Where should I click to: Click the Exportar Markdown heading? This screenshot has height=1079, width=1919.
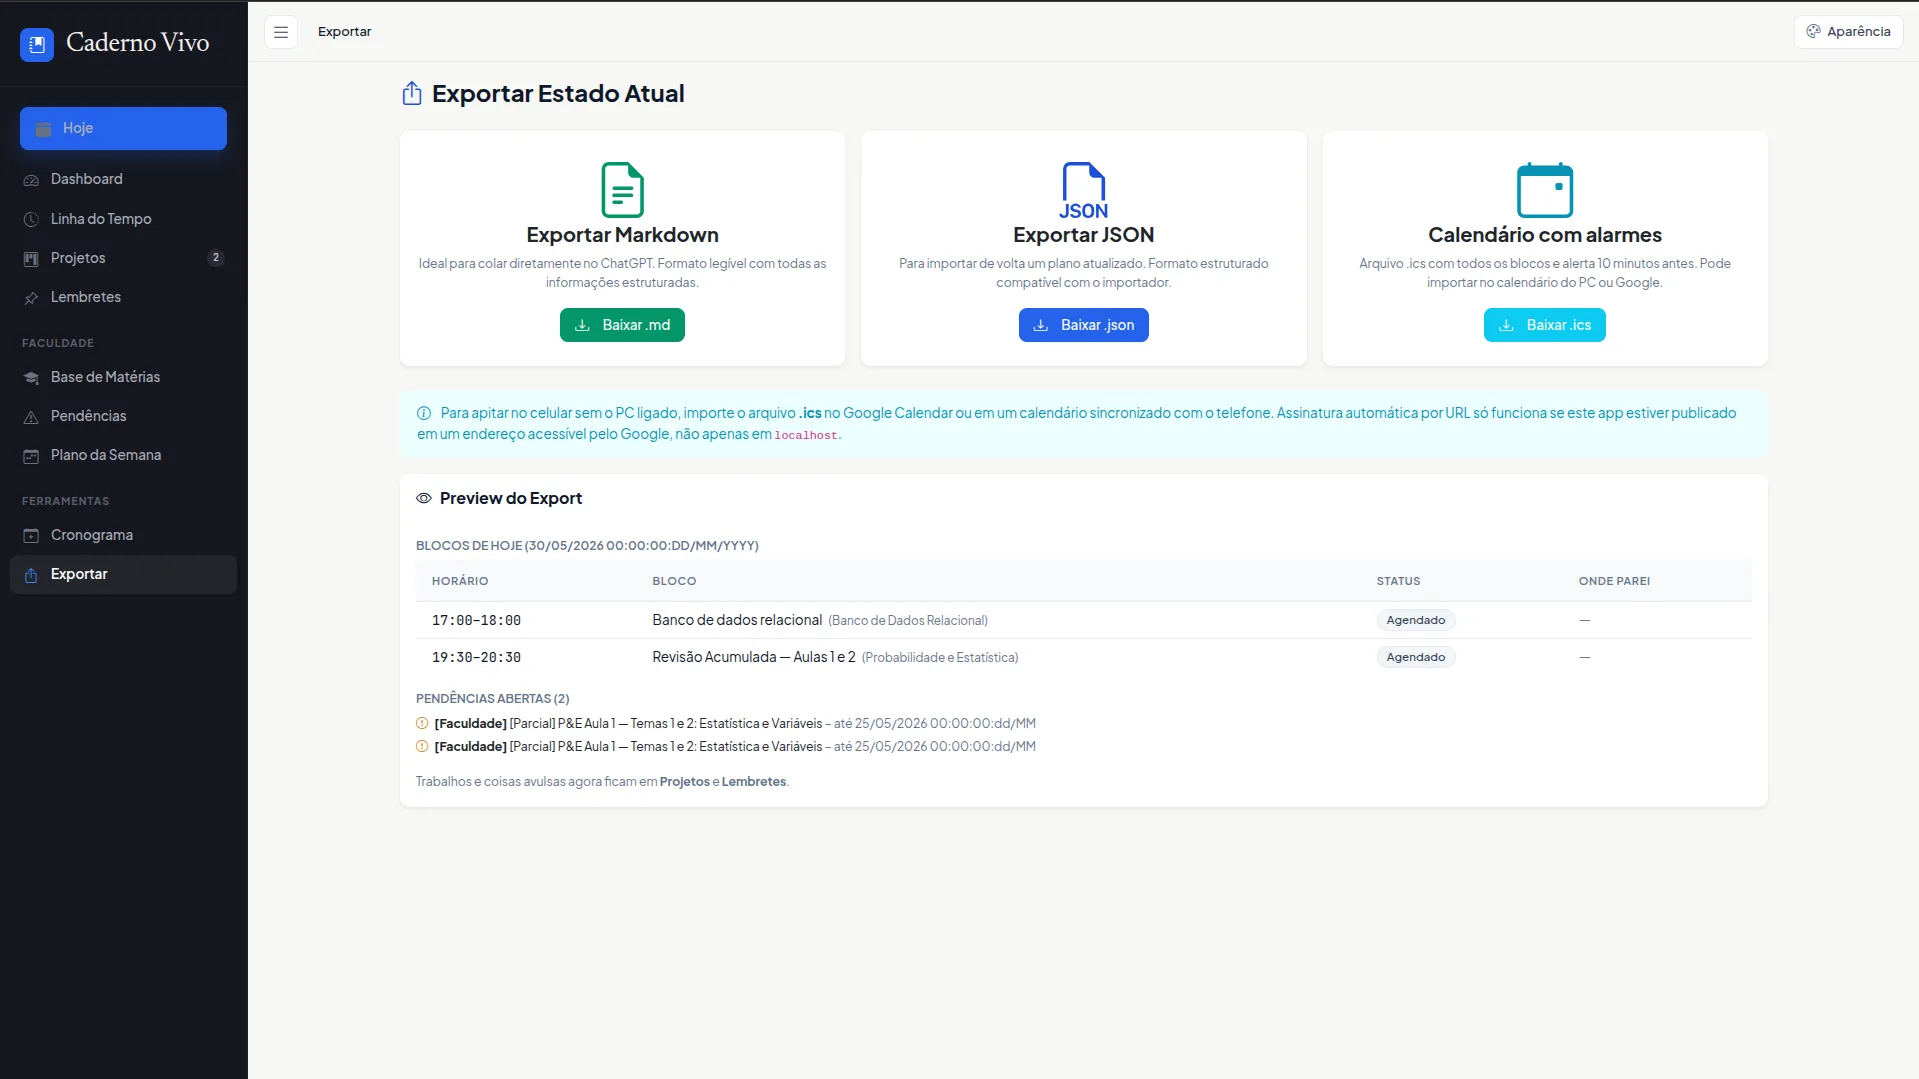tap(622, 235)
